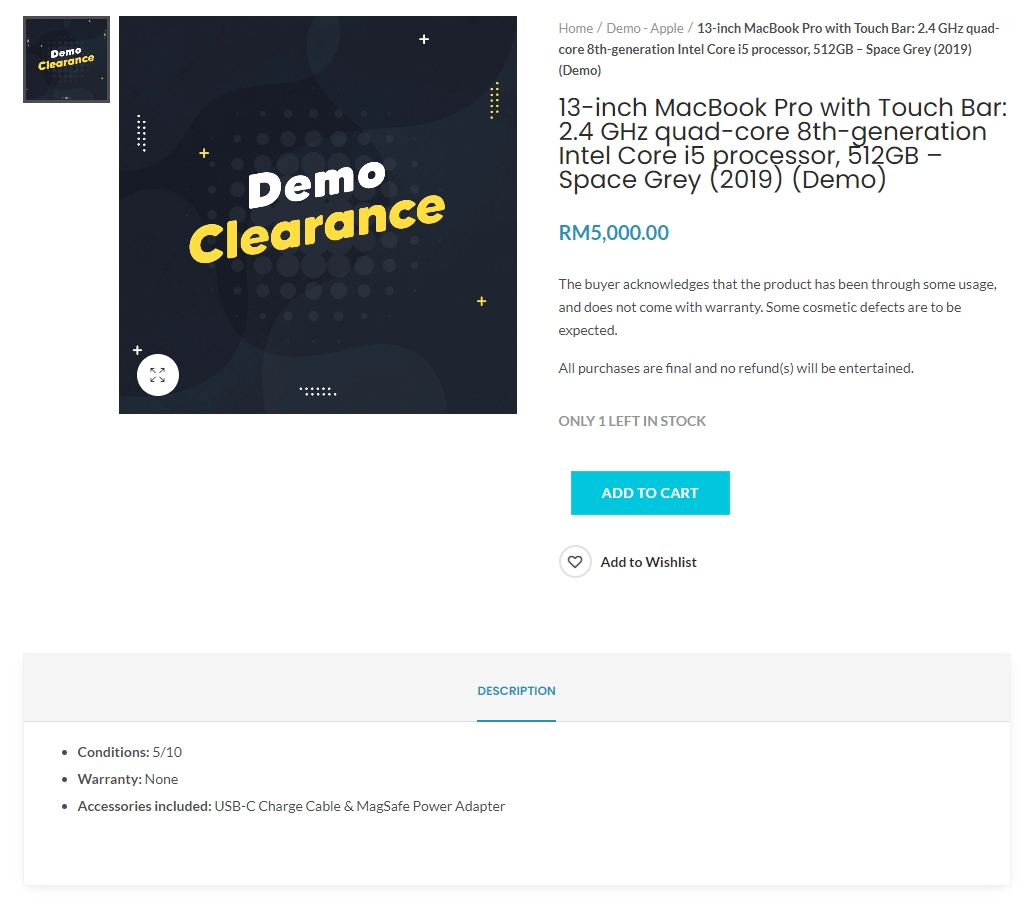Click the ONLY 1 LEFT IN STOCK label
1032x906 pixels.
point(632,421)
